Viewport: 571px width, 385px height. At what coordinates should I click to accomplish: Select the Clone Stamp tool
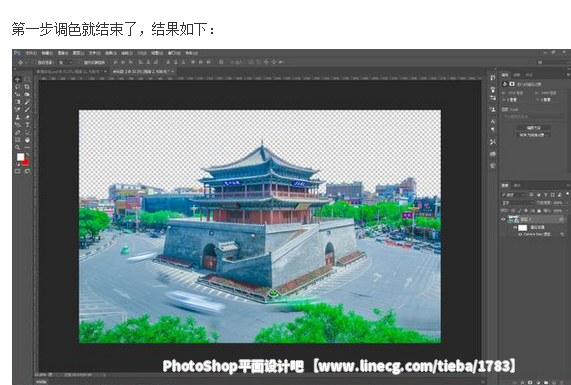tap(17, 117)
